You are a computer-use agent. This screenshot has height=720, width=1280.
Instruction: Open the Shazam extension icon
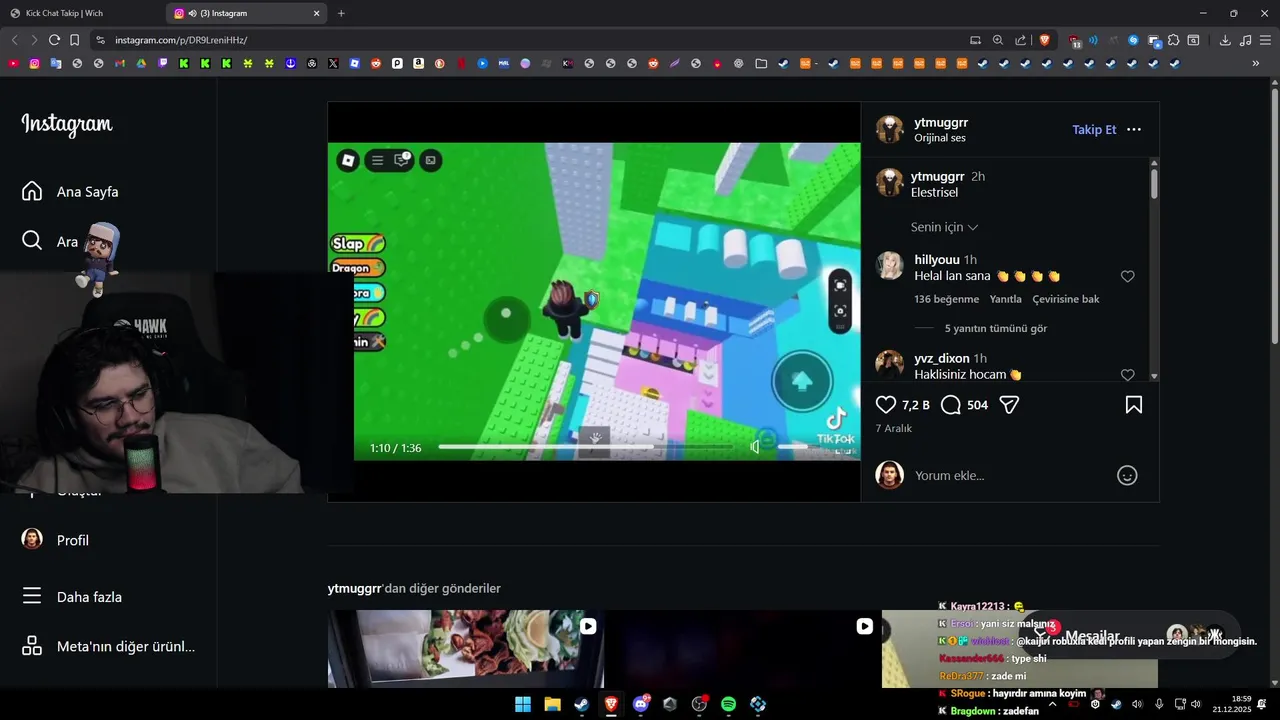(x=1133, y=40)
